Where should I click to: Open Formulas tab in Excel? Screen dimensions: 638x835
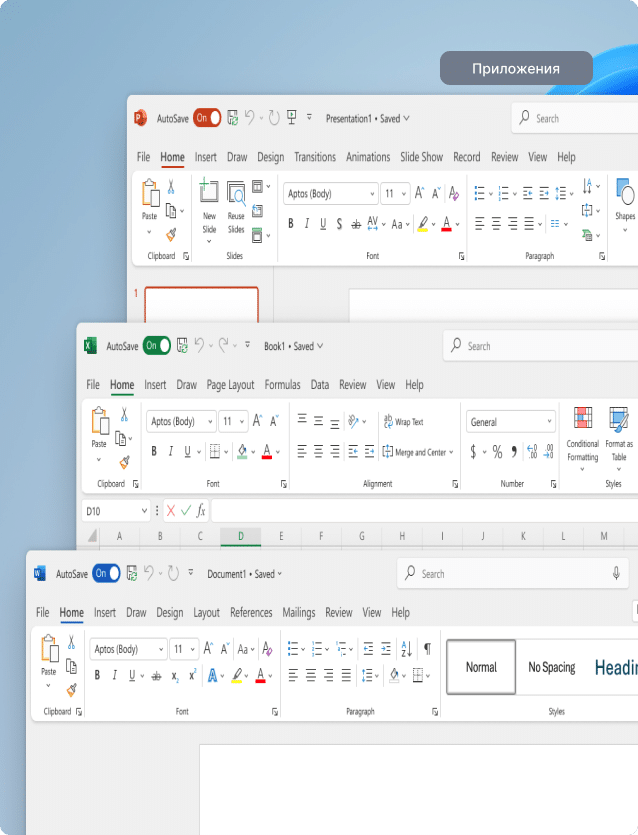pos(282,384)
